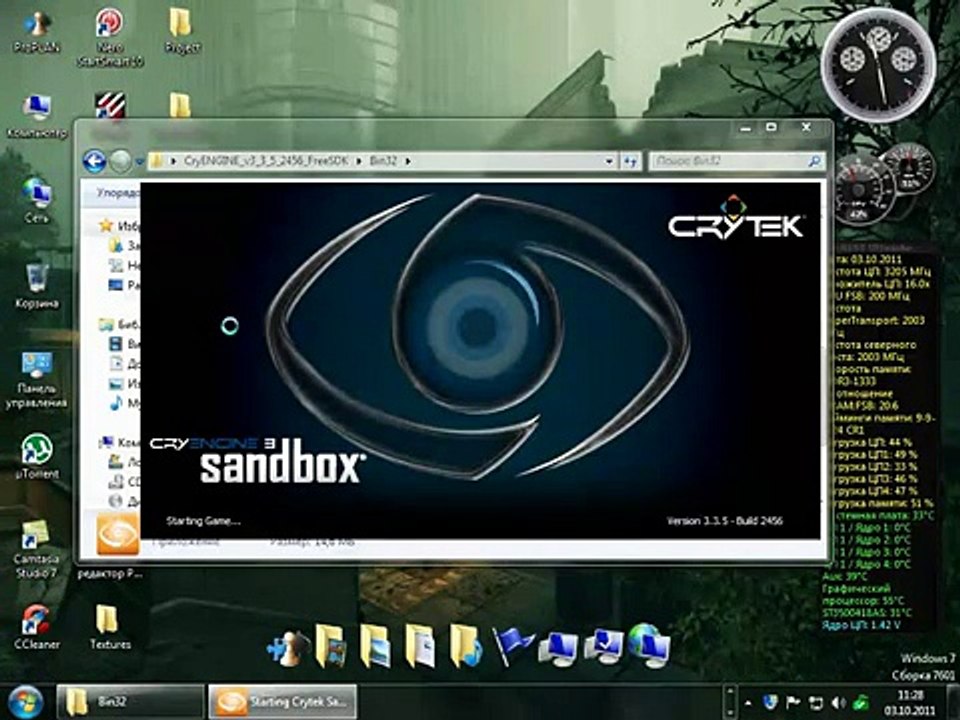Open Панель управления desktop shortcut
960x720 pixels.
tap(37, 380)
